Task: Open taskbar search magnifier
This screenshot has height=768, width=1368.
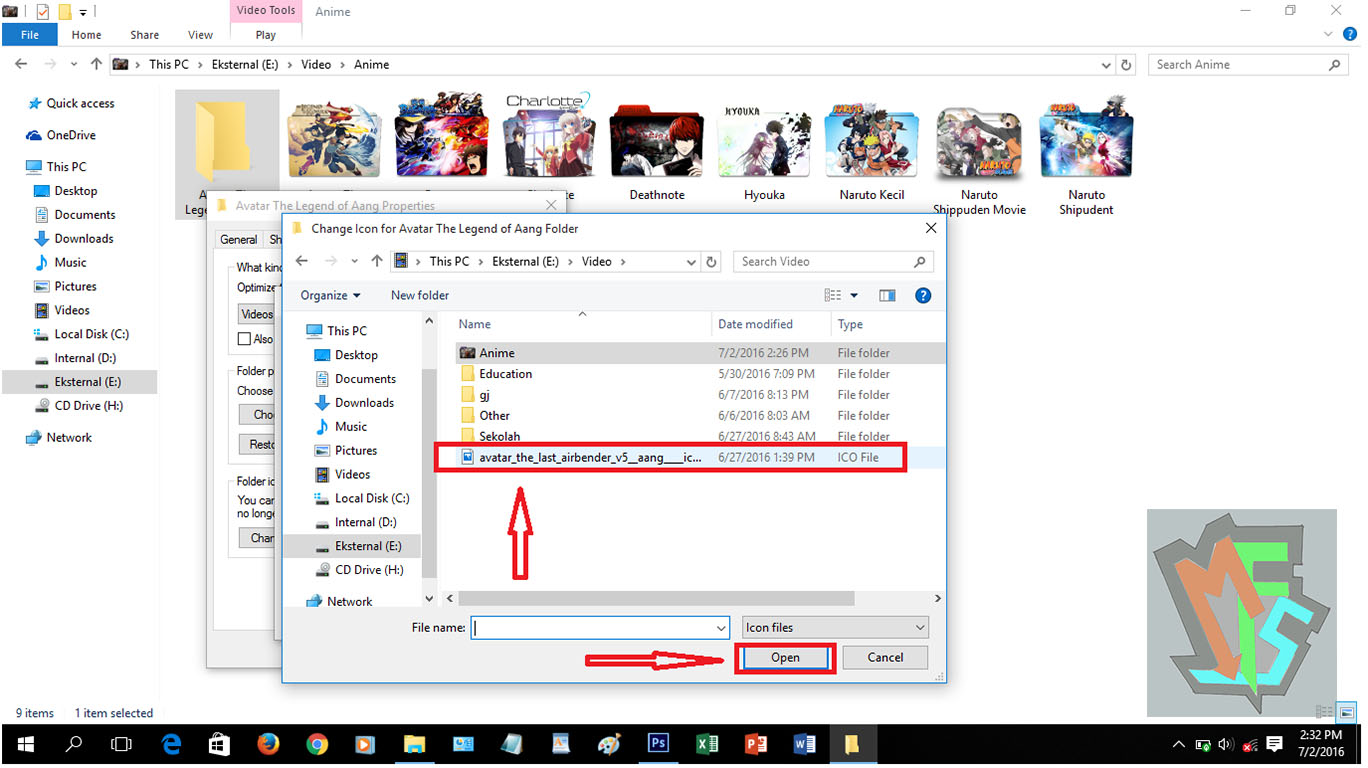Action: coord(74,744)
